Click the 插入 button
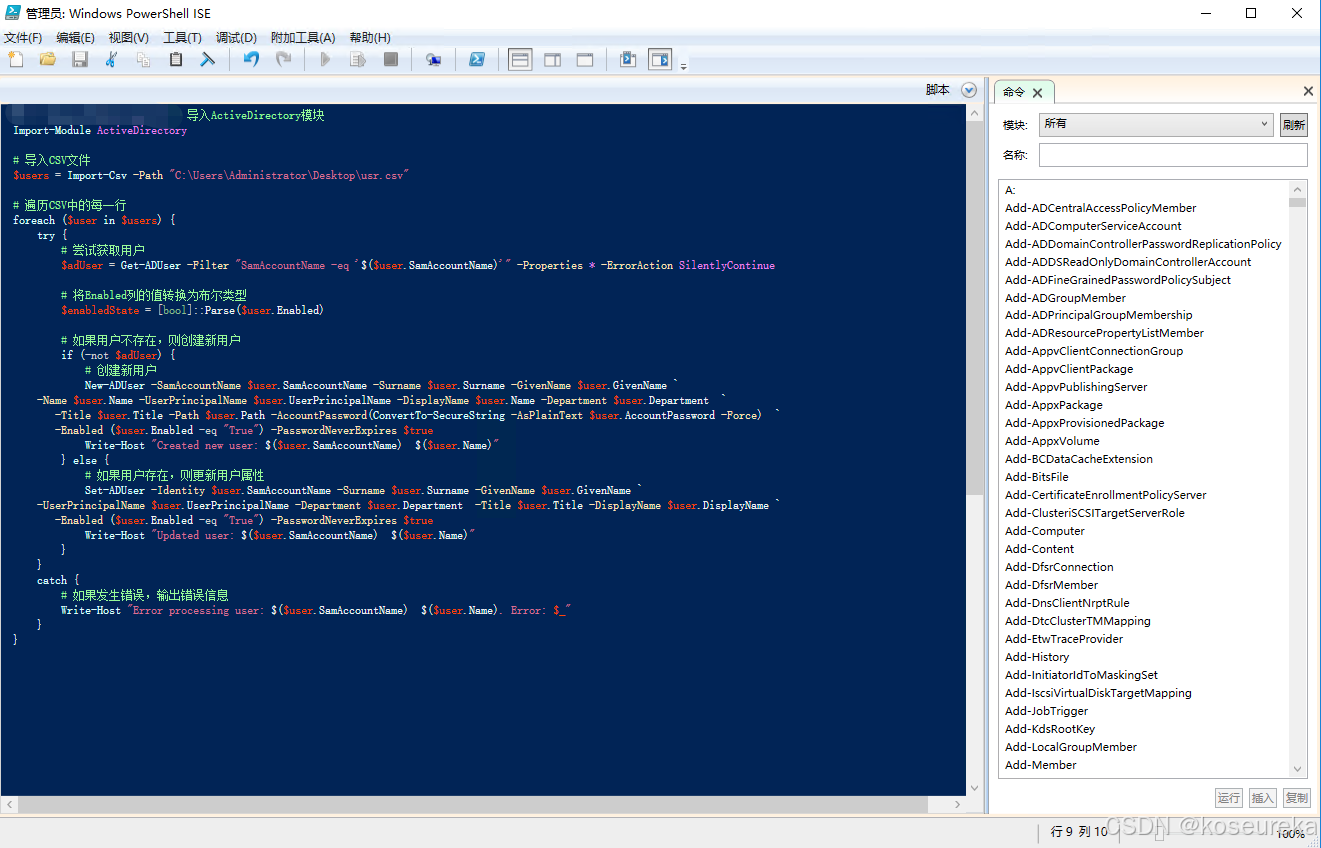This screenshot has height=848, width=1321. click(1263, 798)
